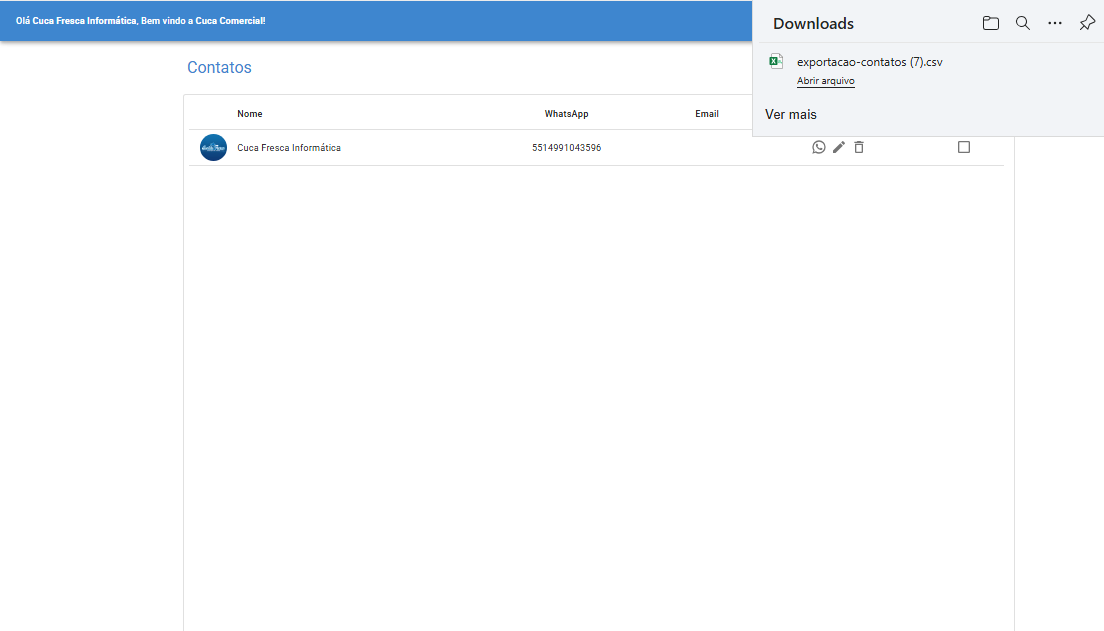This screenshot has width=1104, height=631.
Task: Select the number 5514991043596
Action: [567, 148]
